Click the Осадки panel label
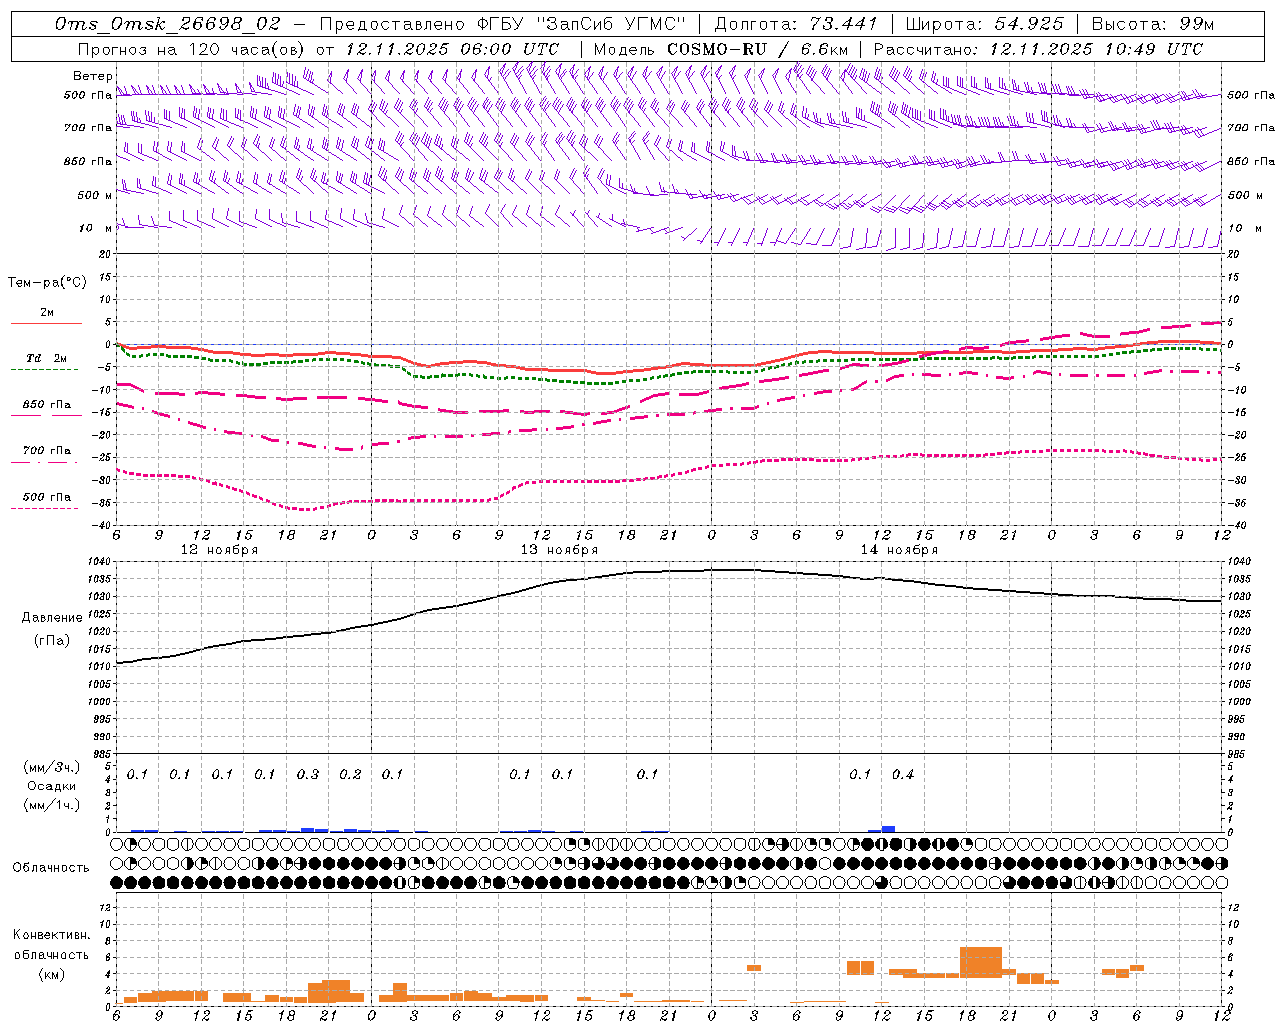 51,786
